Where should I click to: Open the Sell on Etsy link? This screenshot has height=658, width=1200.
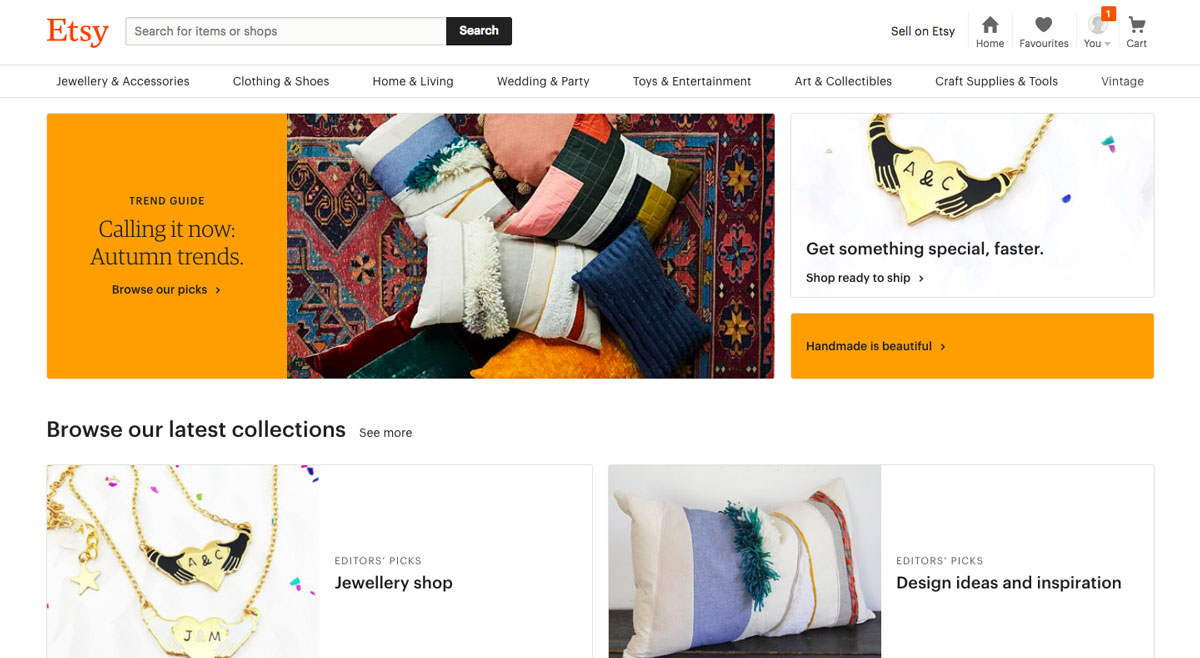pyautogui.click(x=922, y=31)
